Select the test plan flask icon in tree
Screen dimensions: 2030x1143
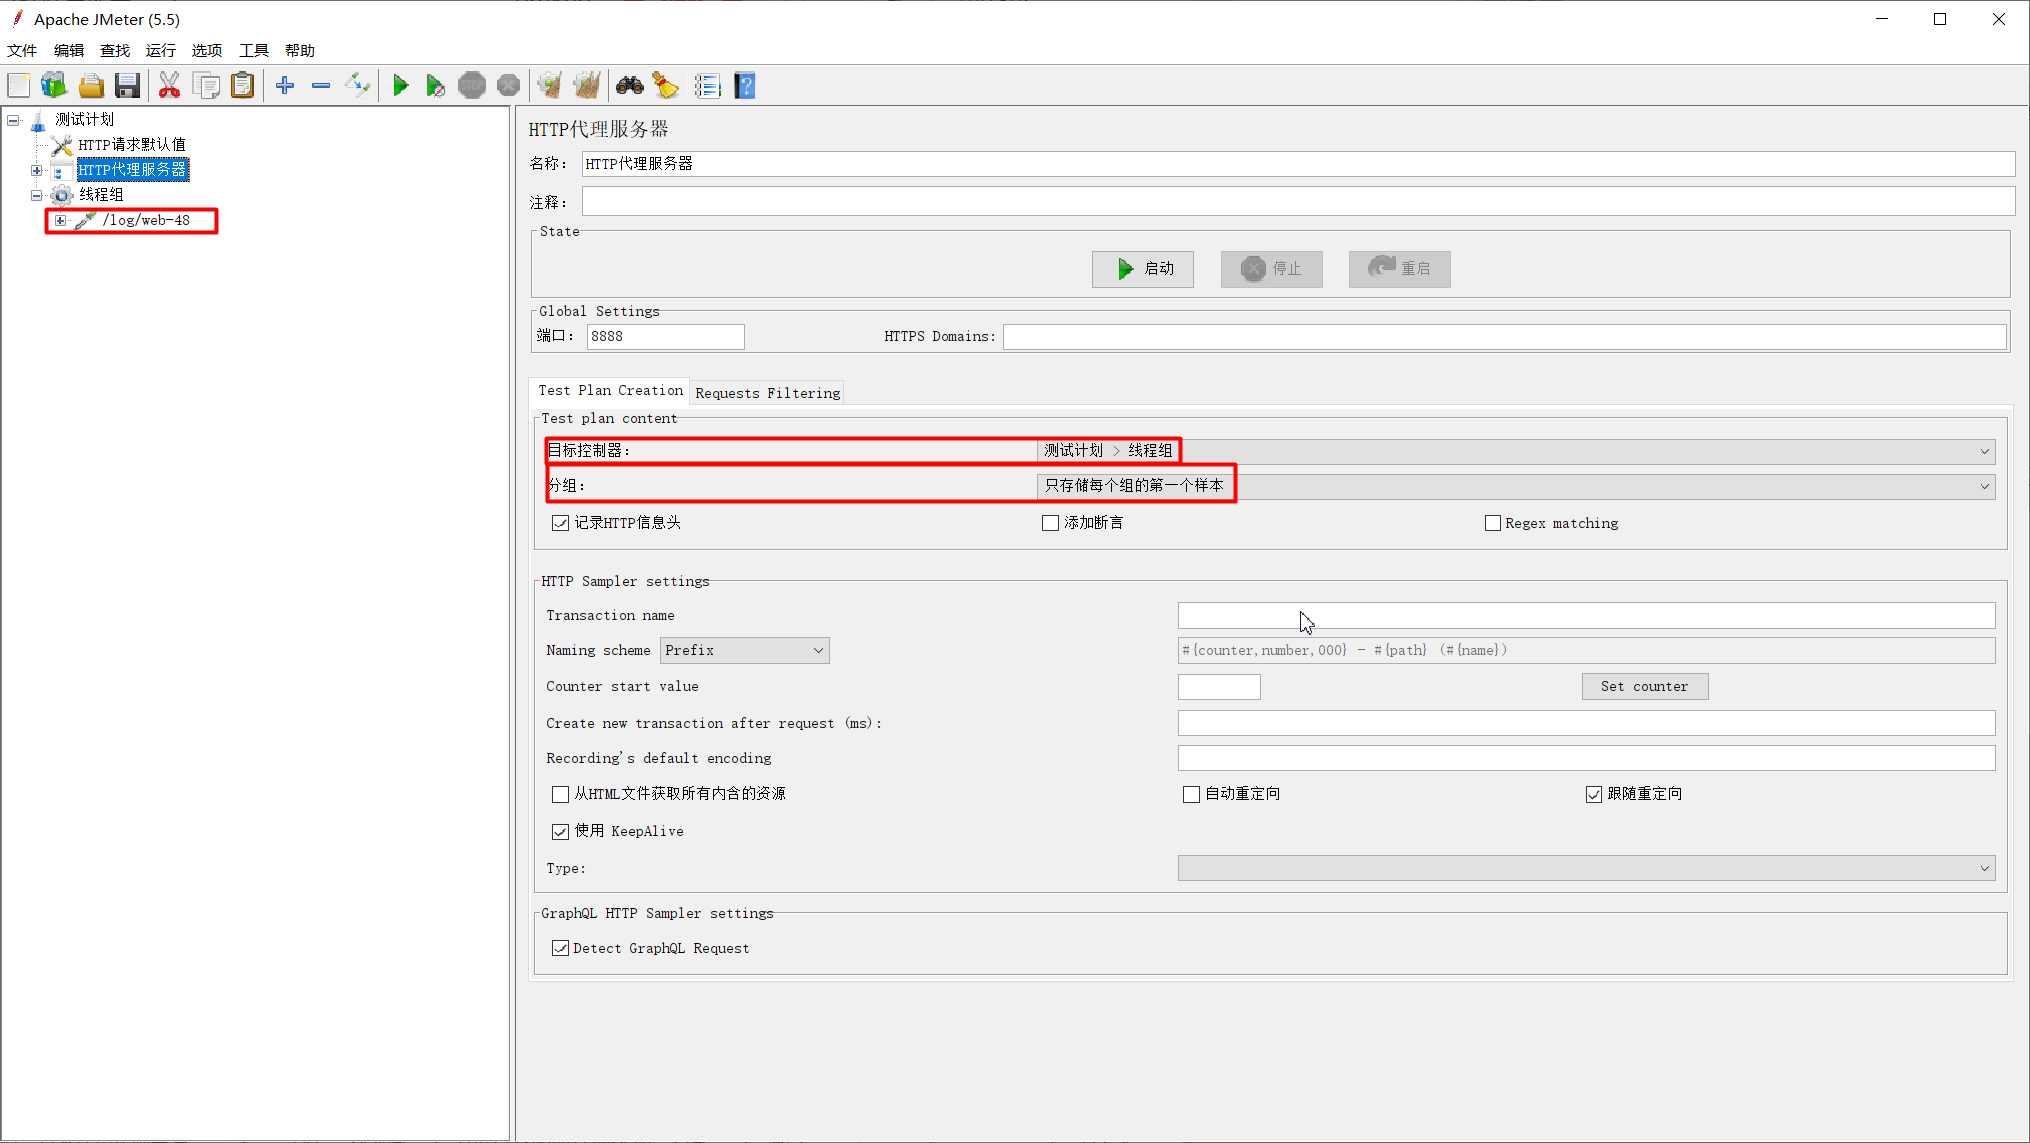coord(38,120)
